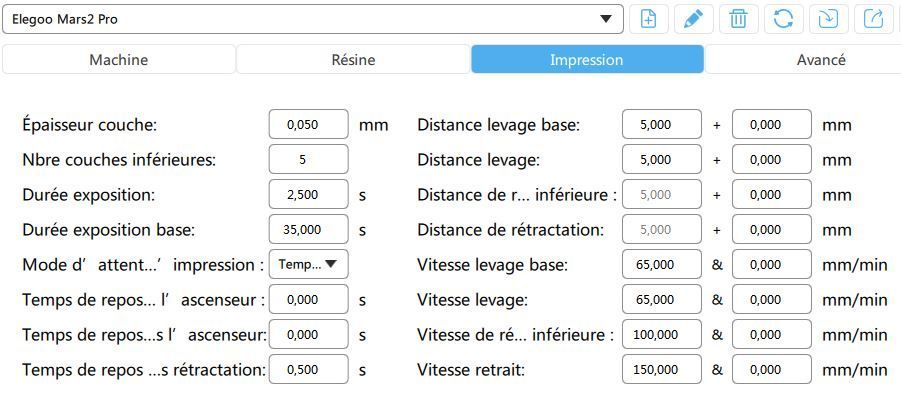The width and height of the screenshot is (901, 404).
Task: Click the import profile icon
Action: pyautogui.click(x=828, y=19)
